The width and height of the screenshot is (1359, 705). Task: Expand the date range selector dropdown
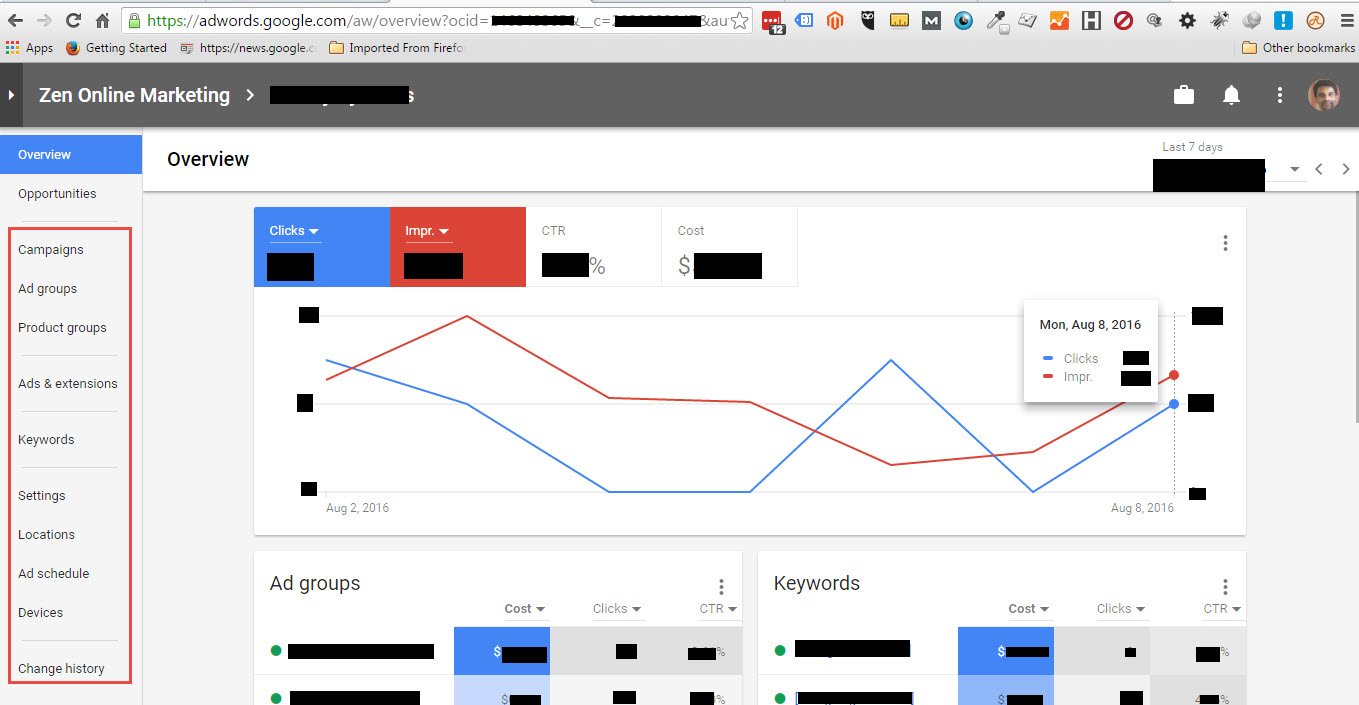pos(1294,169)
